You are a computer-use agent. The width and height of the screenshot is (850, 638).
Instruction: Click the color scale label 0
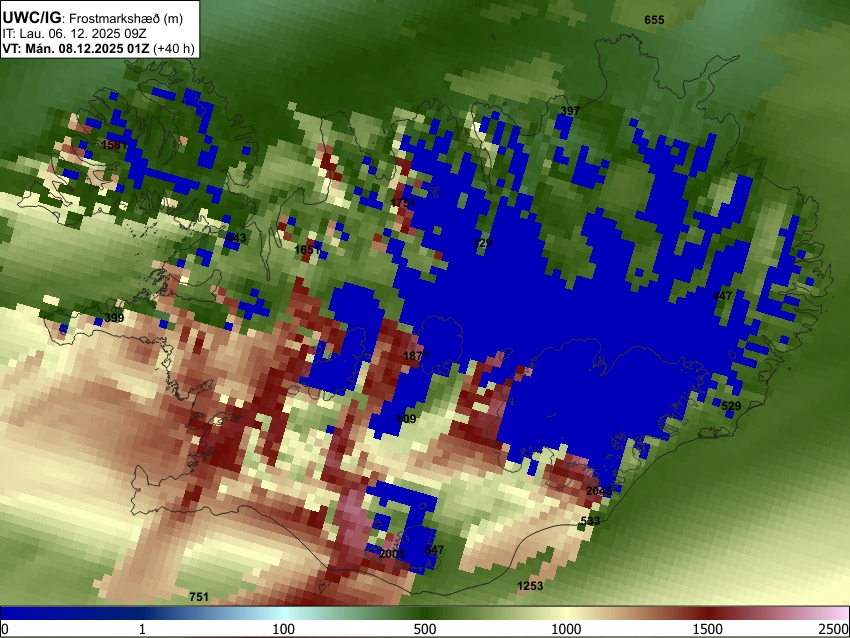click(x=5, y=629)
